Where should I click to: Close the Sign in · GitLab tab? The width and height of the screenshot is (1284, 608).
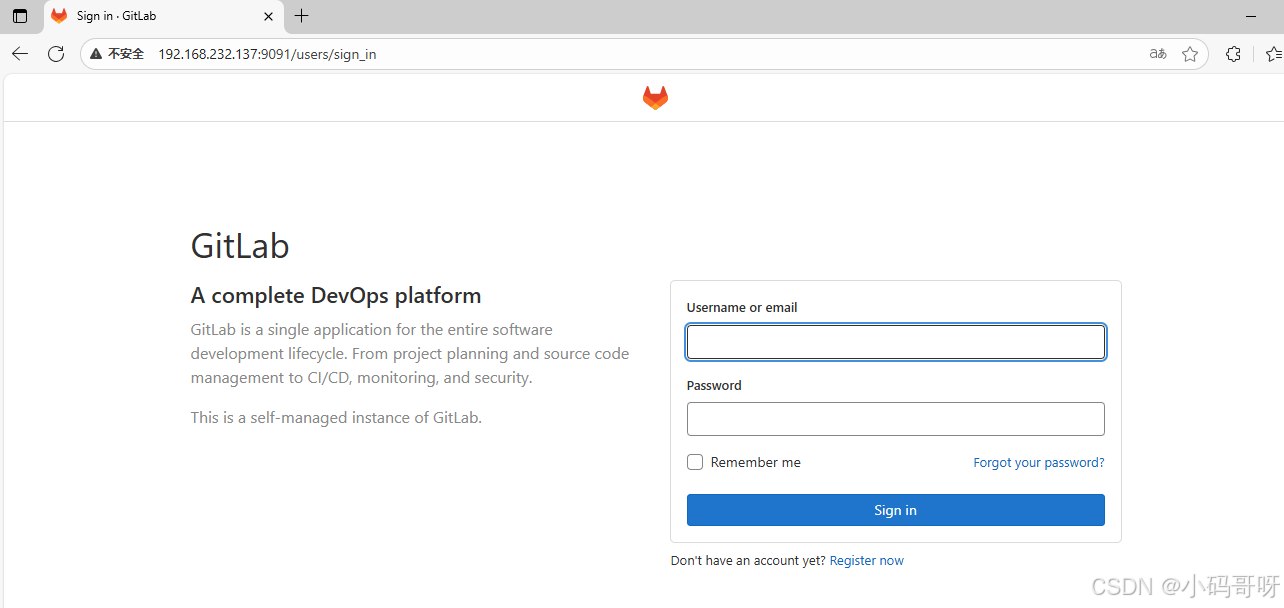[268, 16]
